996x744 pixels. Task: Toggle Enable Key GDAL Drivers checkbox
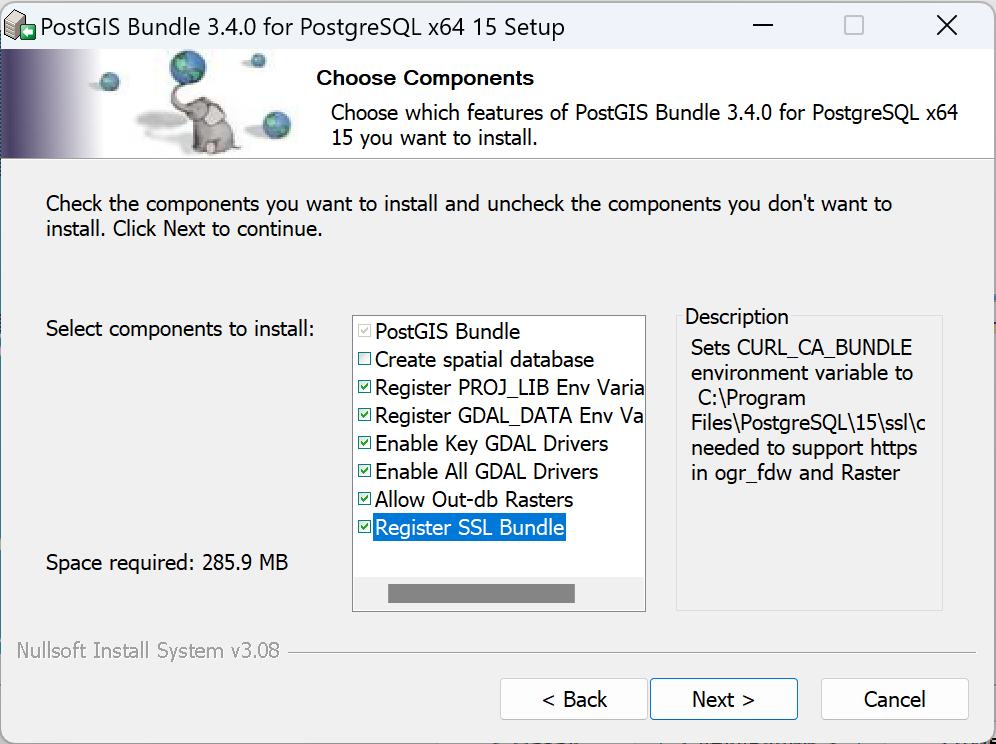365,443
